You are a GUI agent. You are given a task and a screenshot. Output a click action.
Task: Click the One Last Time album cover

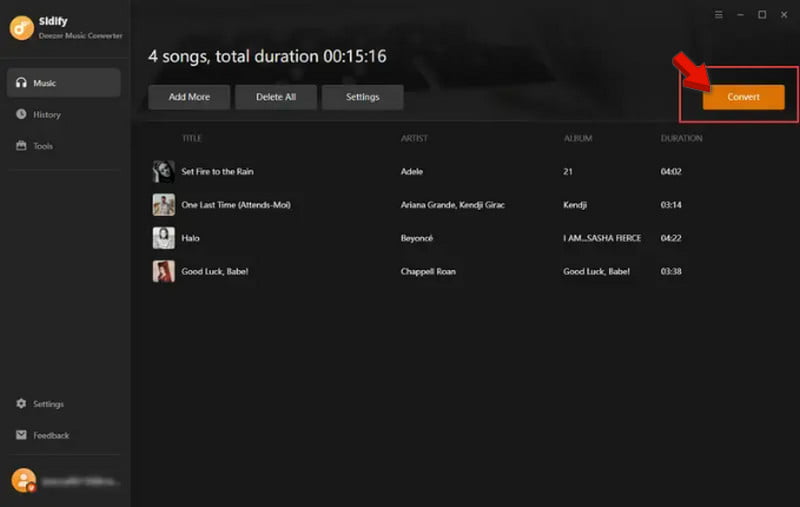click(x=164, y=205)
